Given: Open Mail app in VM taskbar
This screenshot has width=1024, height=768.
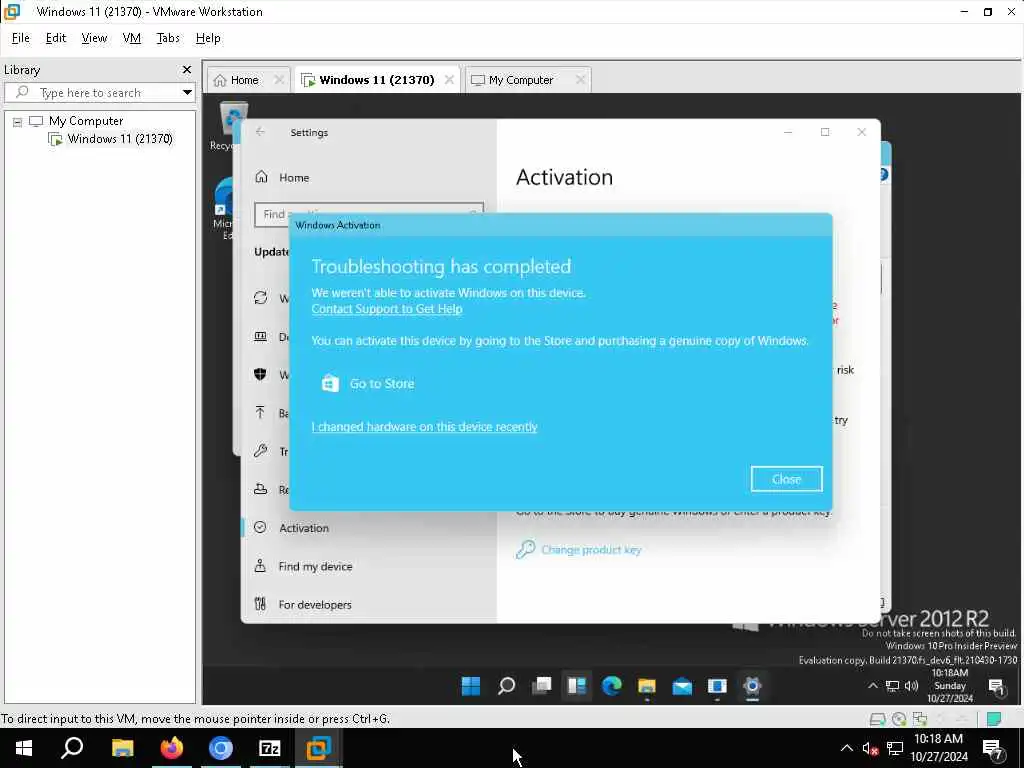Looking at the screenshot, I should [682, 686].
